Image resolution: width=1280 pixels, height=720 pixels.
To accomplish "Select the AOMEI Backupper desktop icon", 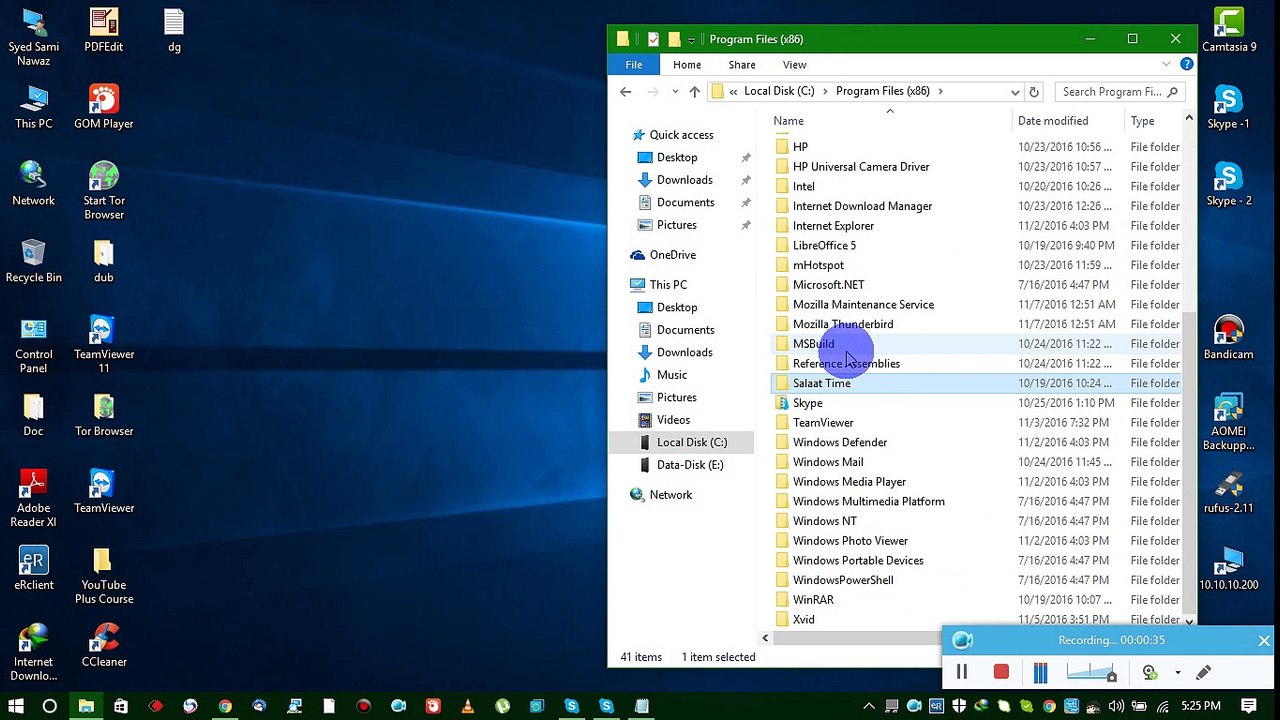I will point(1228,422).
